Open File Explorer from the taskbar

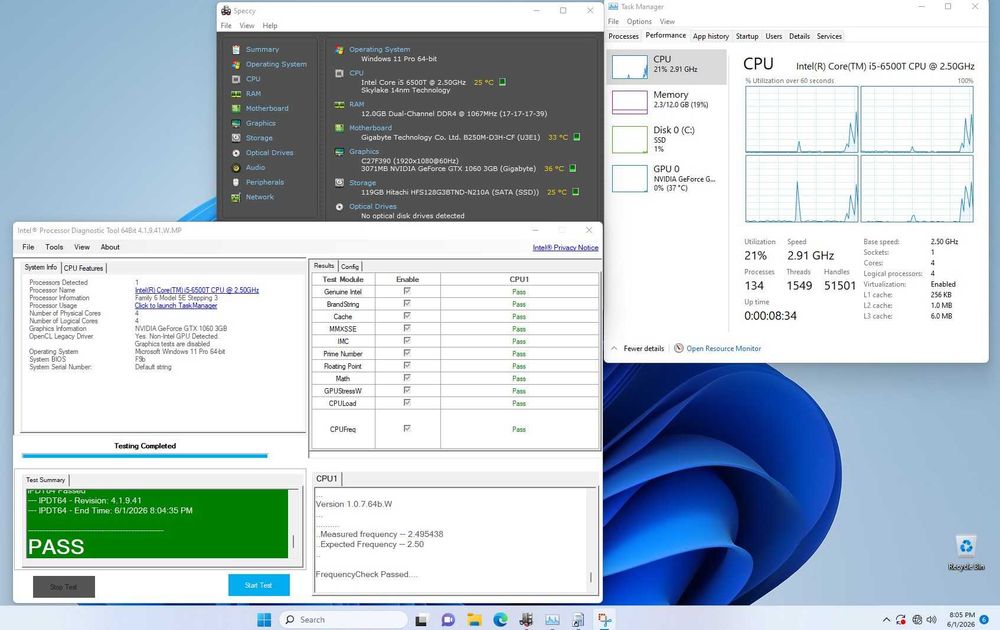click(474, 620)
